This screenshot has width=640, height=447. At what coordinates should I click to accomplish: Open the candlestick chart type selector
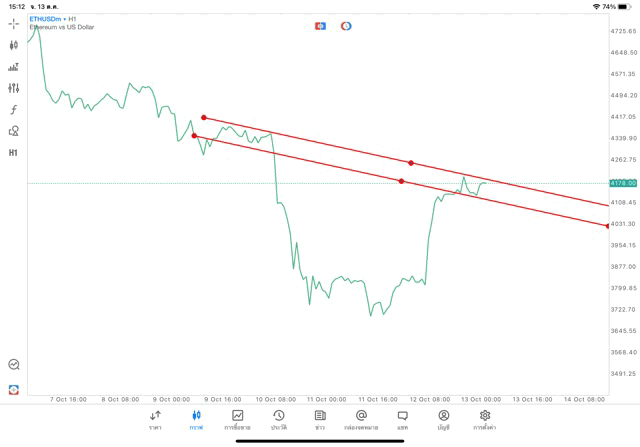pyautogui.click(x=14, y=44)
